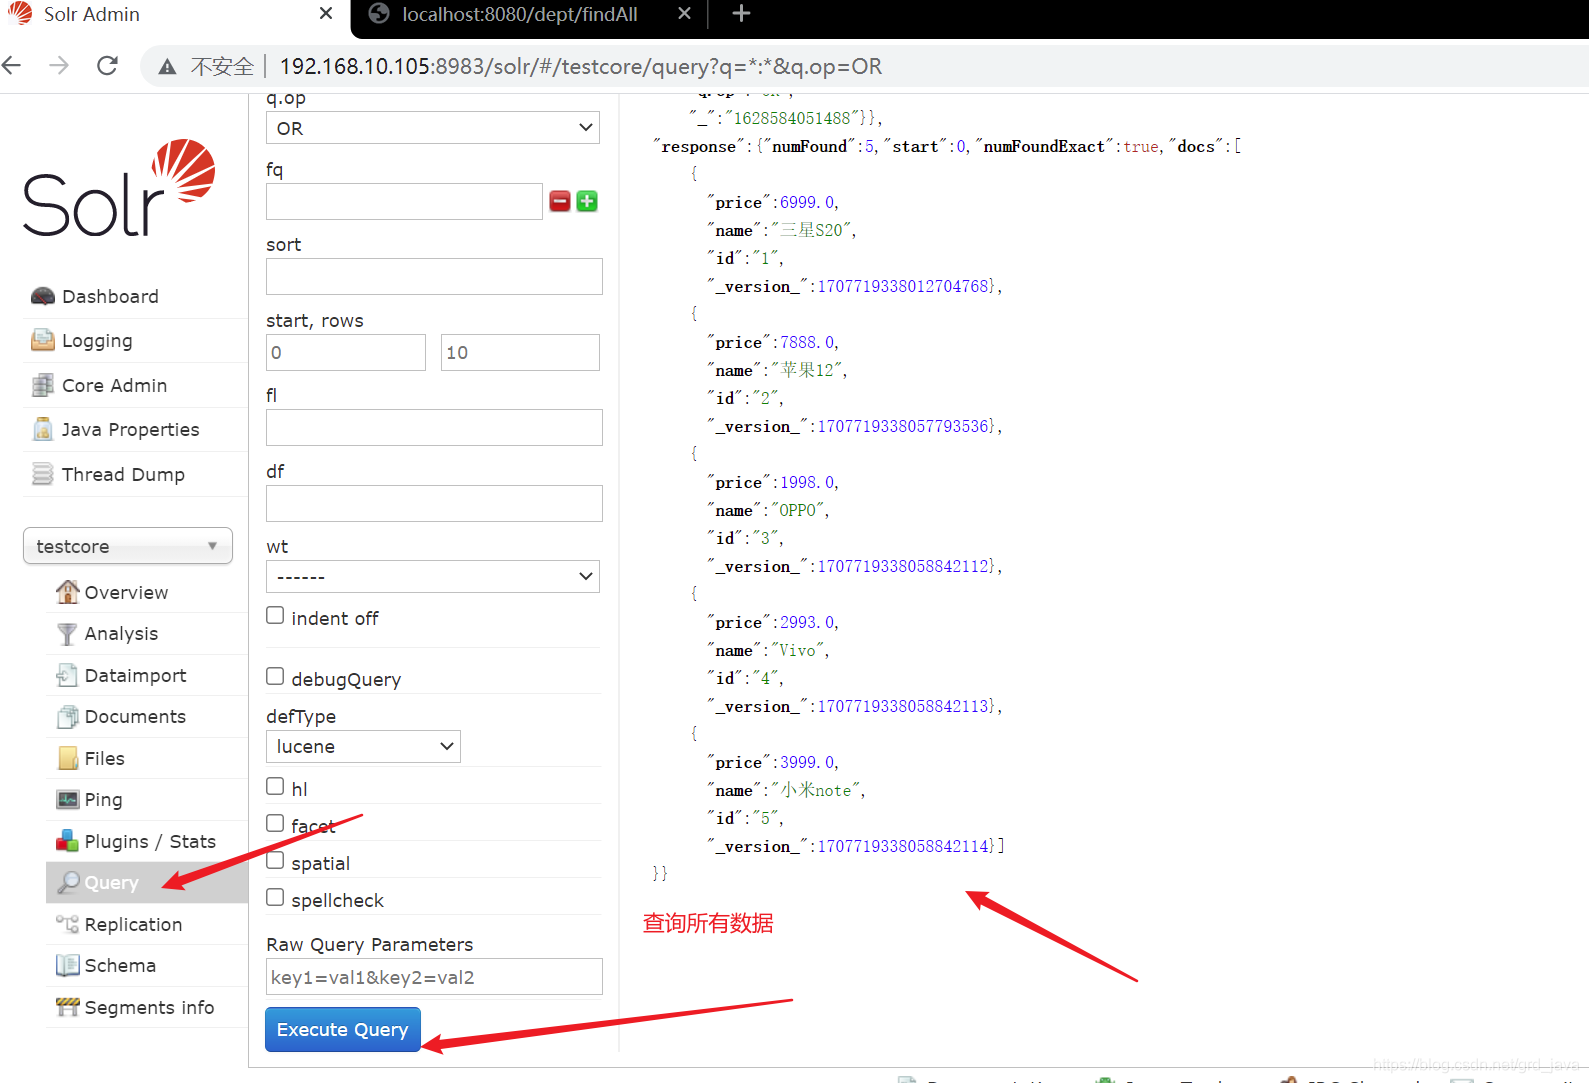Click the Raw Query Parameters field
1589x1083 pixels.
tap(434, 977)
